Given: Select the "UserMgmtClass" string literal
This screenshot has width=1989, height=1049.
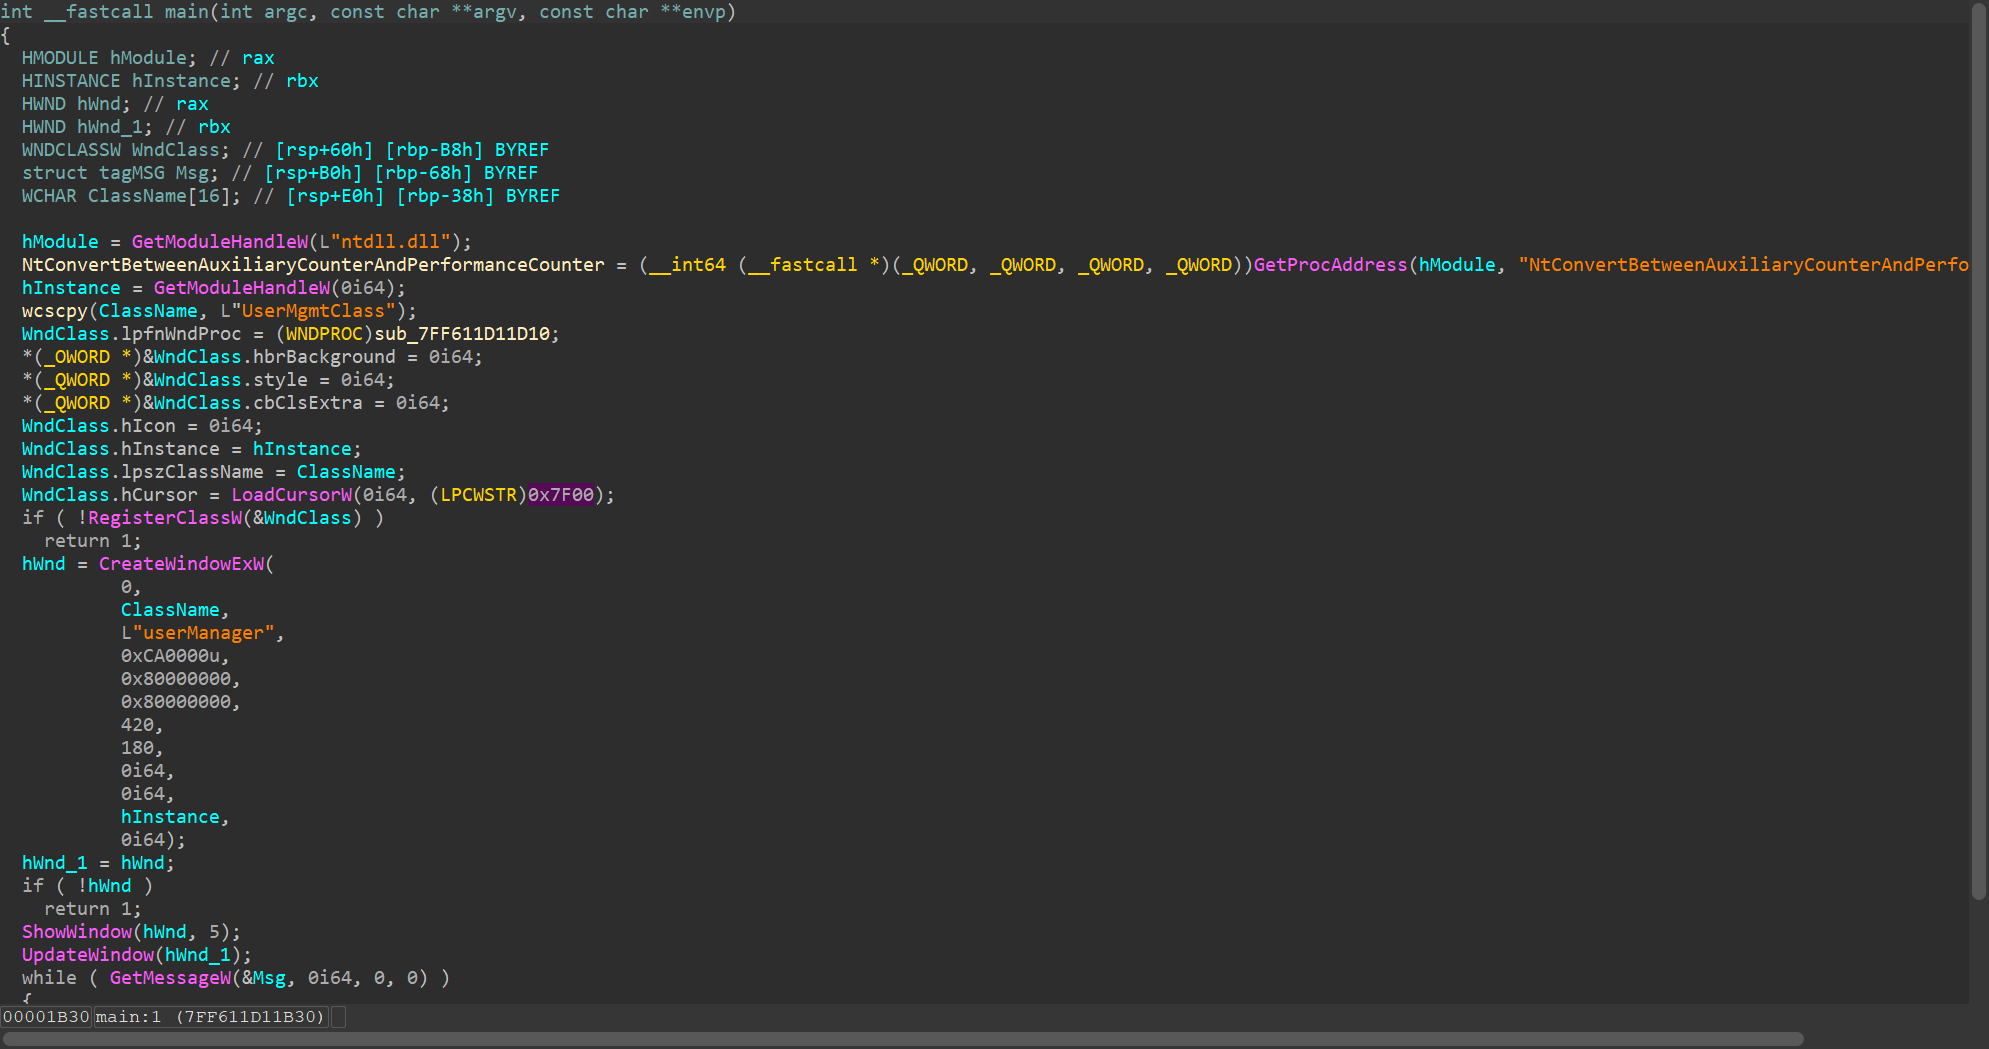Looking at the screenshot, I should coord(313,311).
